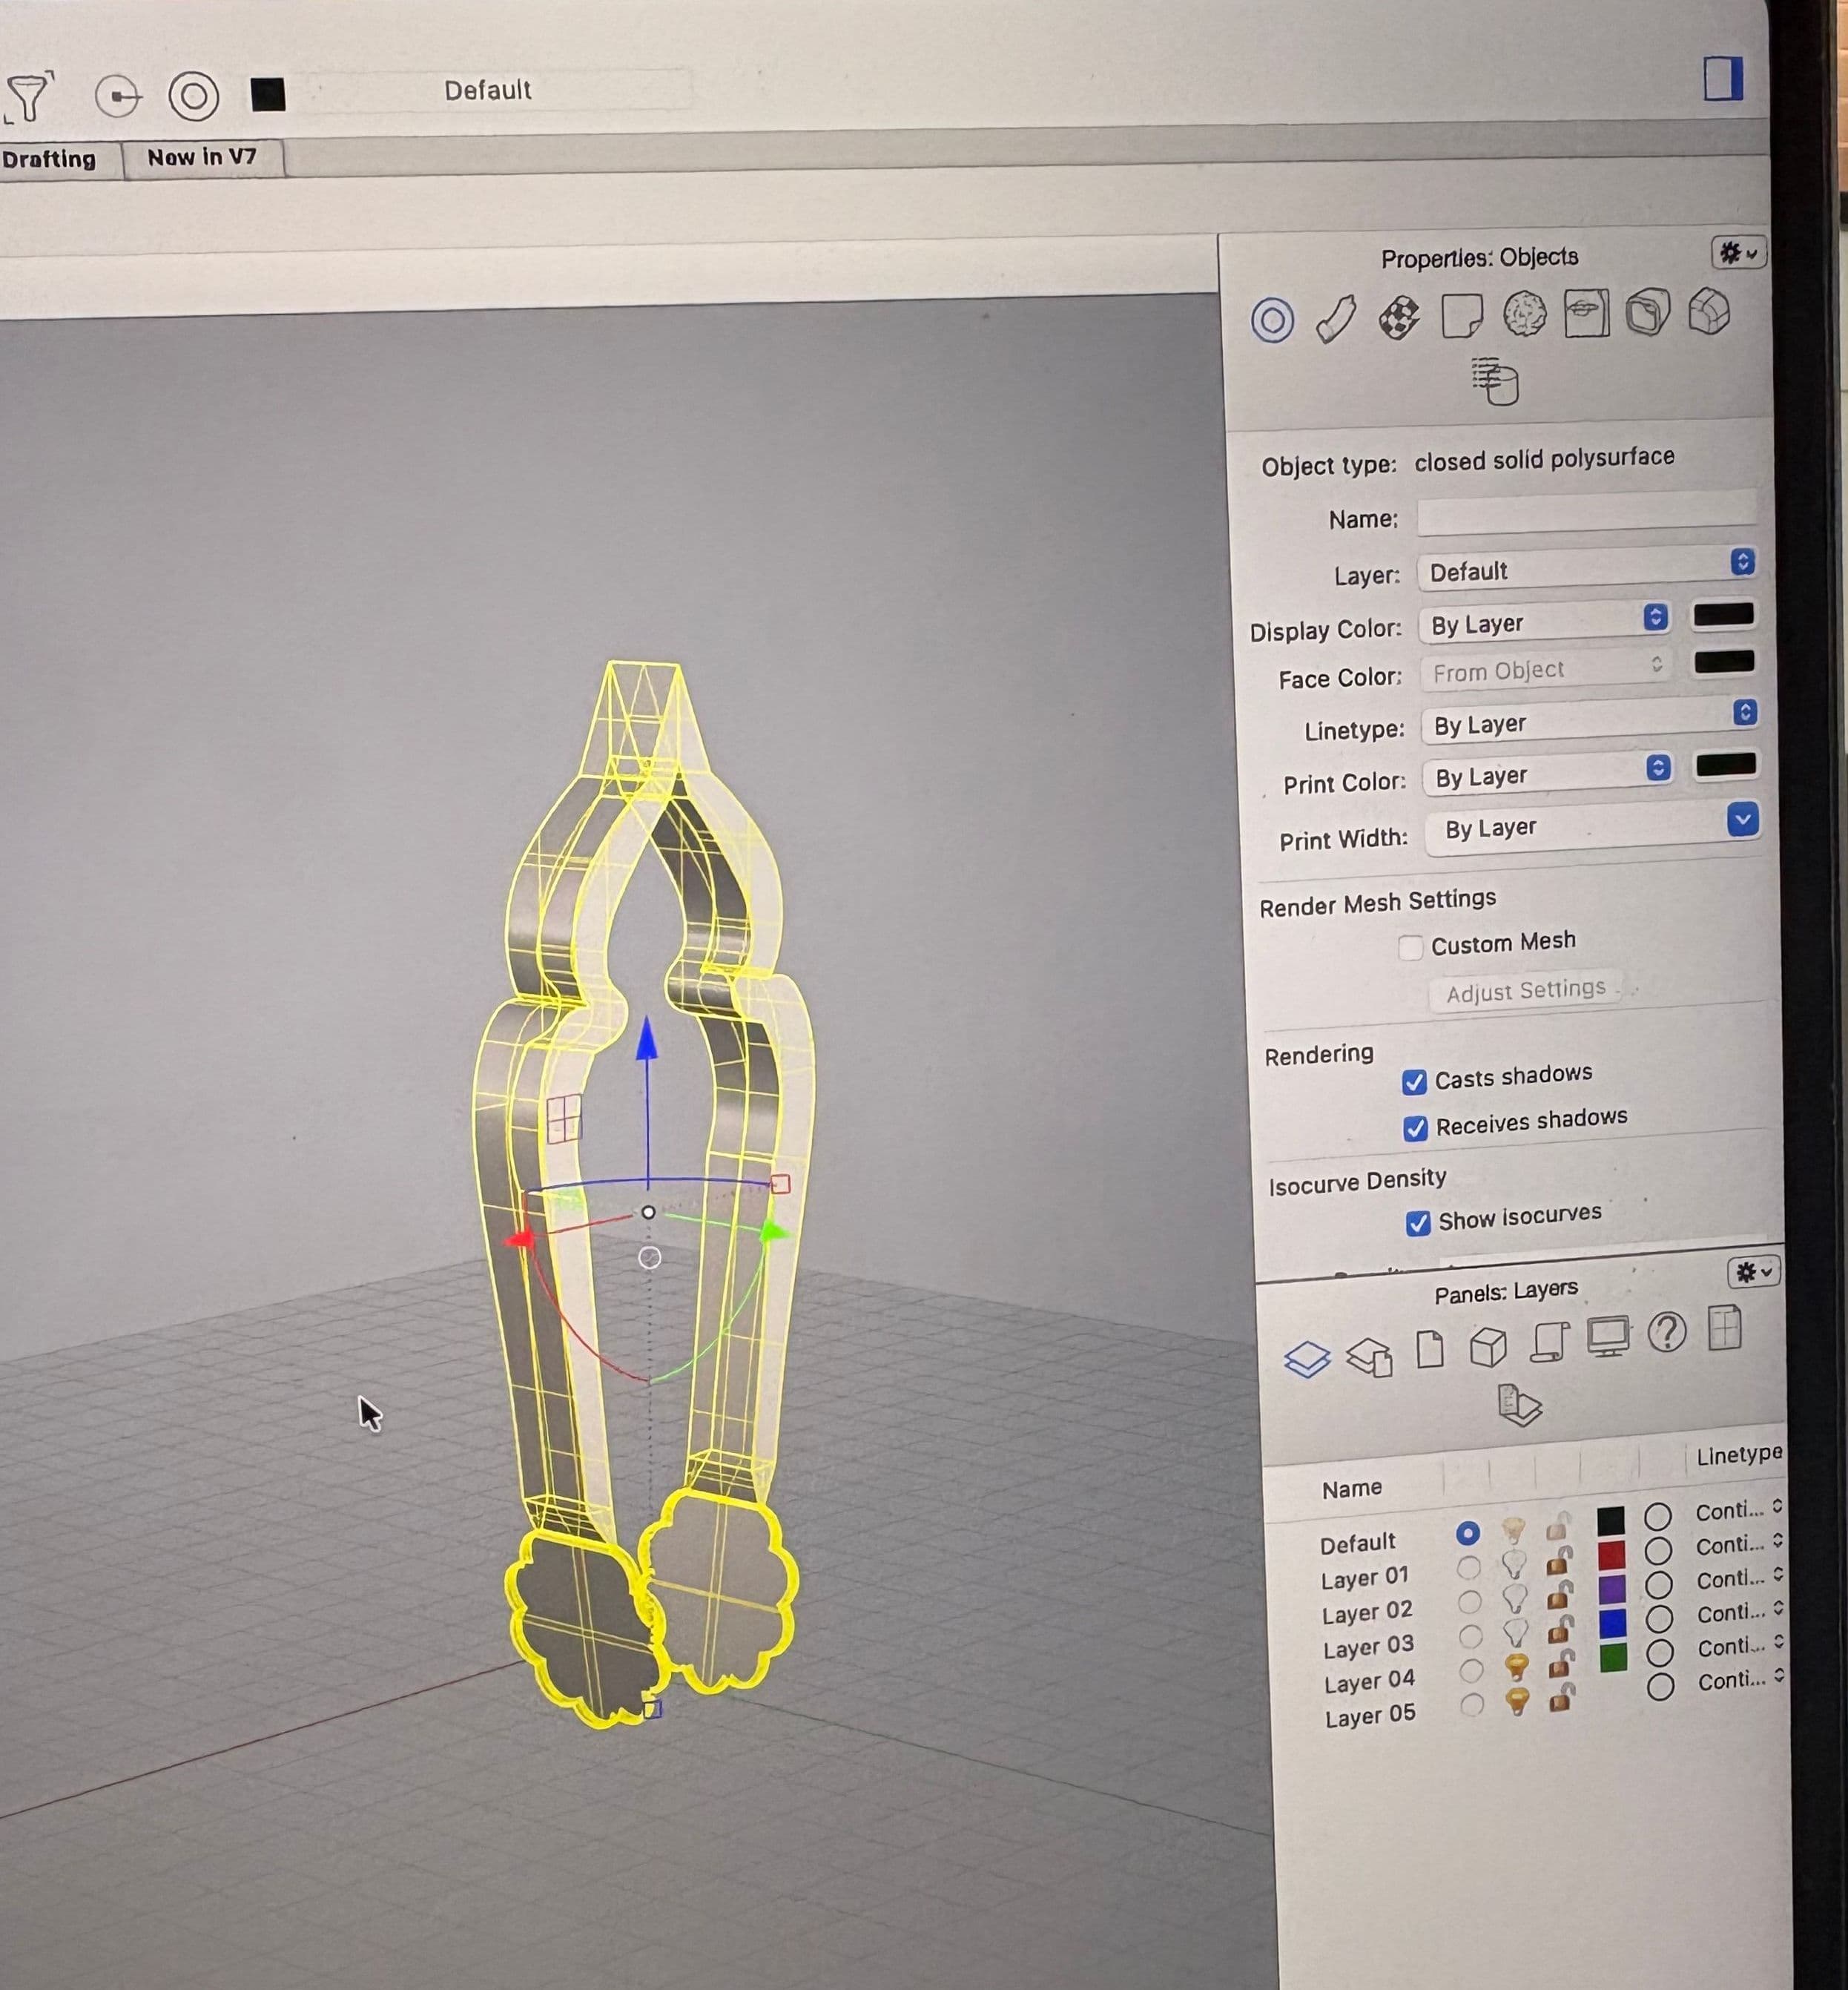Image resolution: width=1848 pixels, height=1990 pixels.
Task: Open the selection filter funnel icon
Action: click(28, 97)
